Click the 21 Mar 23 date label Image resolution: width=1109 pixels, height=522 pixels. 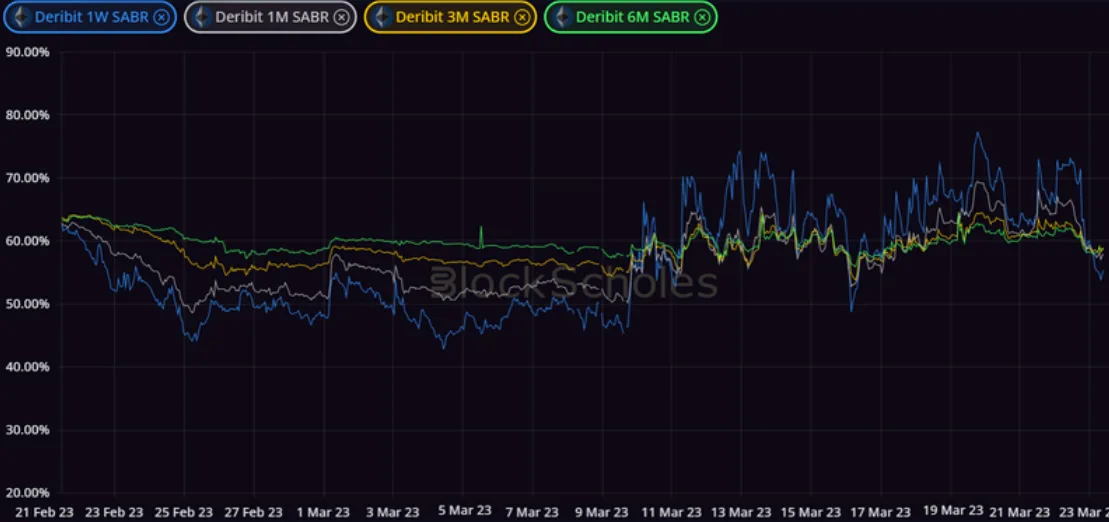1021,511
